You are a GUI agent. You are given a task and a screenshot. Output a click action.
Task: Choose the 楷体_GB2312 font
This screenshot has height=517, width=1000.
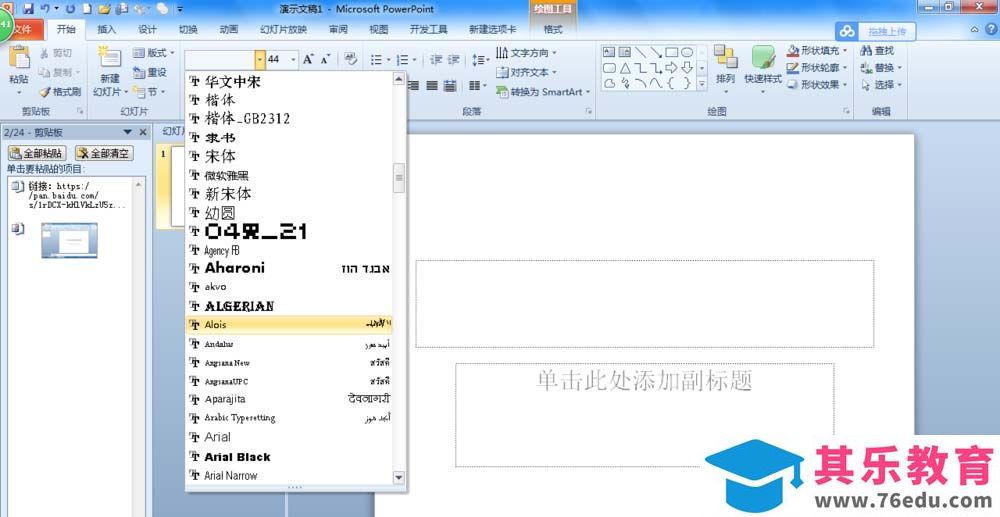tap(289, 119)
